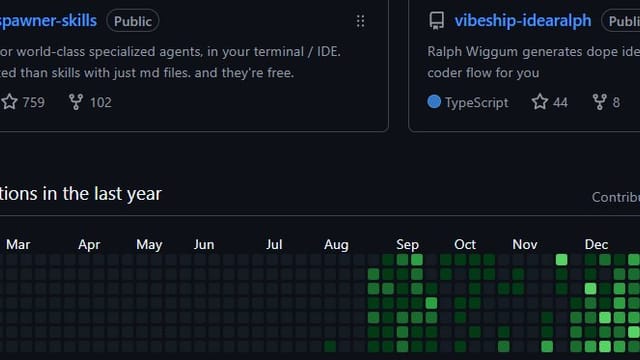Click the fork icon showing 8
Image resolution: width=640 pixels, height=360 pixels.
point(599,102)
